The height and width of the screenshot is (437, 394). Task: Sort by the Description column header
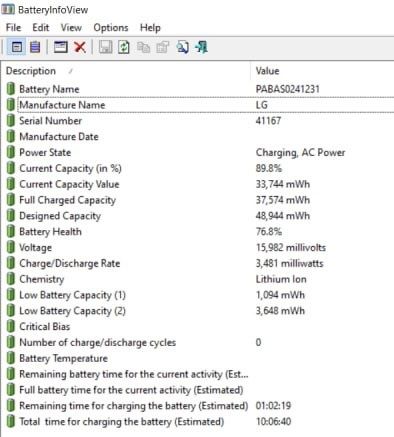click(x=126, y=71)
